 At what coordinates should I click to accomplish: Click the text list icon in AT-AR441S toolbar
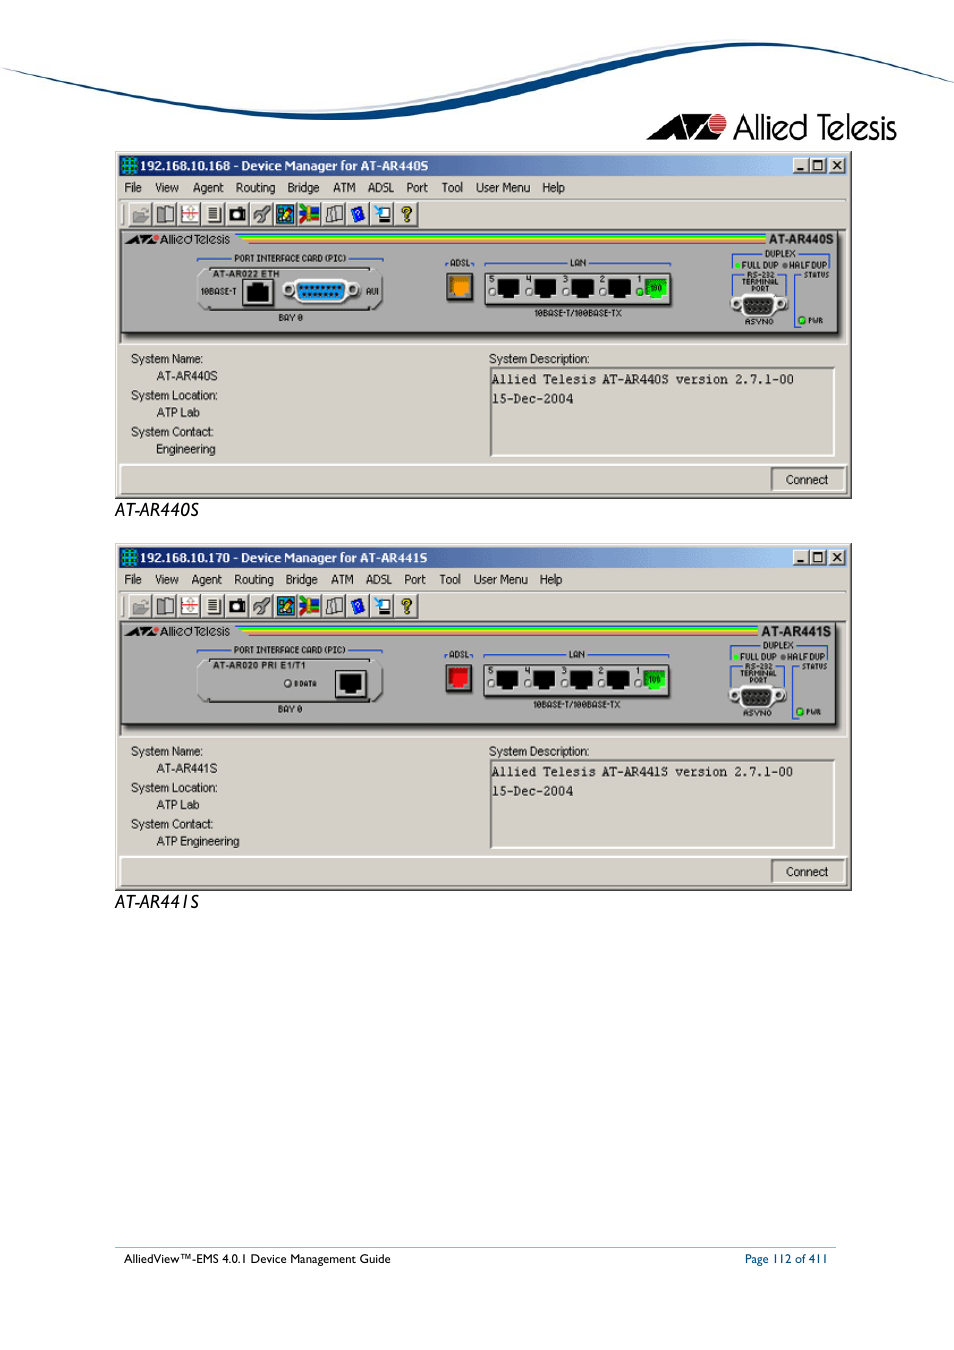point(214,606)
